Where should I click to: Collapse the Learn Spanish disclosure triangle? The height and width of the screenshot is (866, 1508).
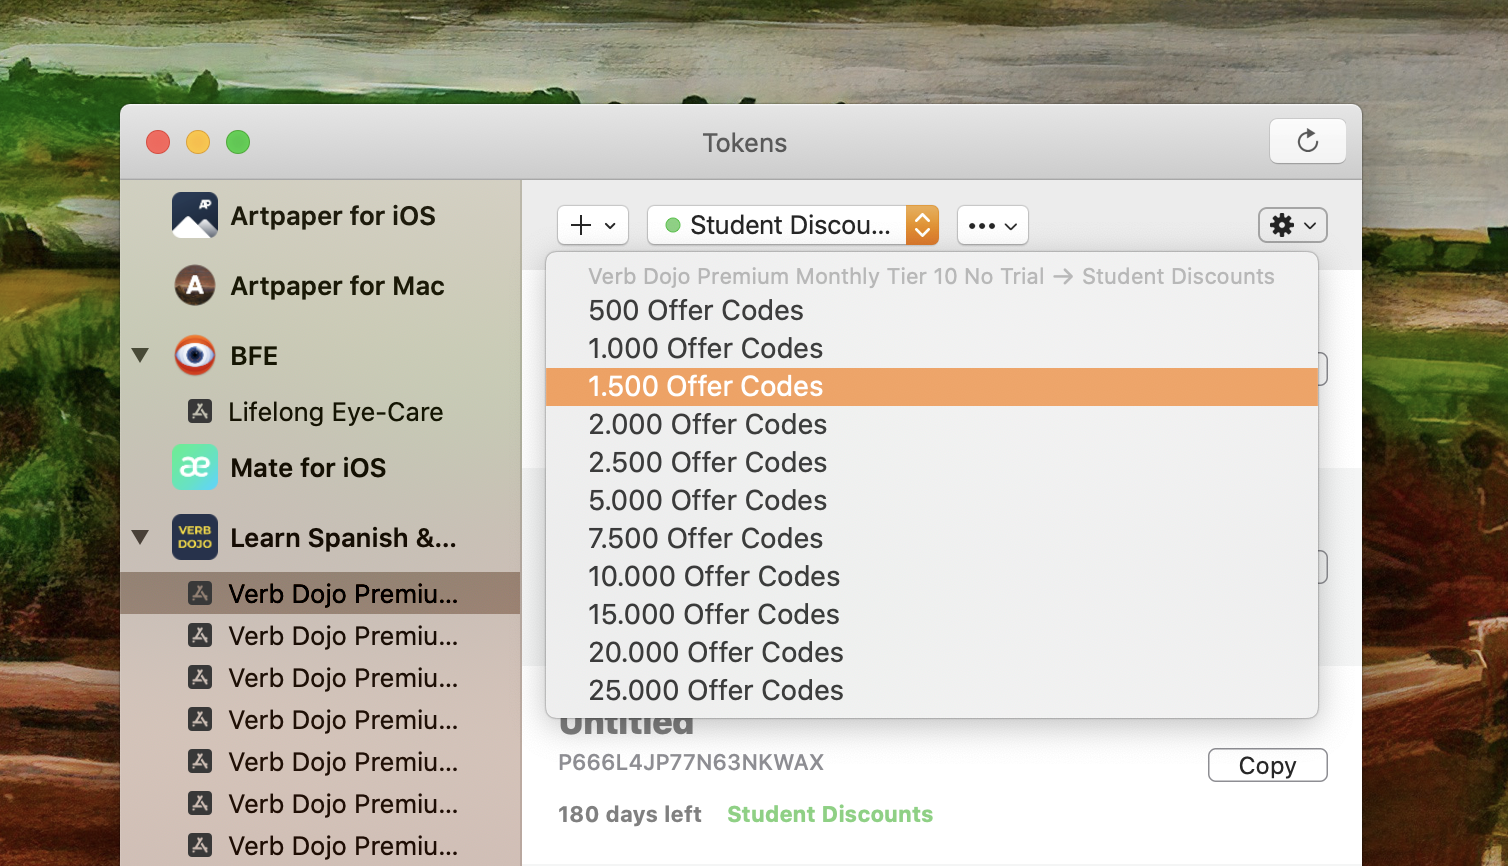click(x=141, y=537)
